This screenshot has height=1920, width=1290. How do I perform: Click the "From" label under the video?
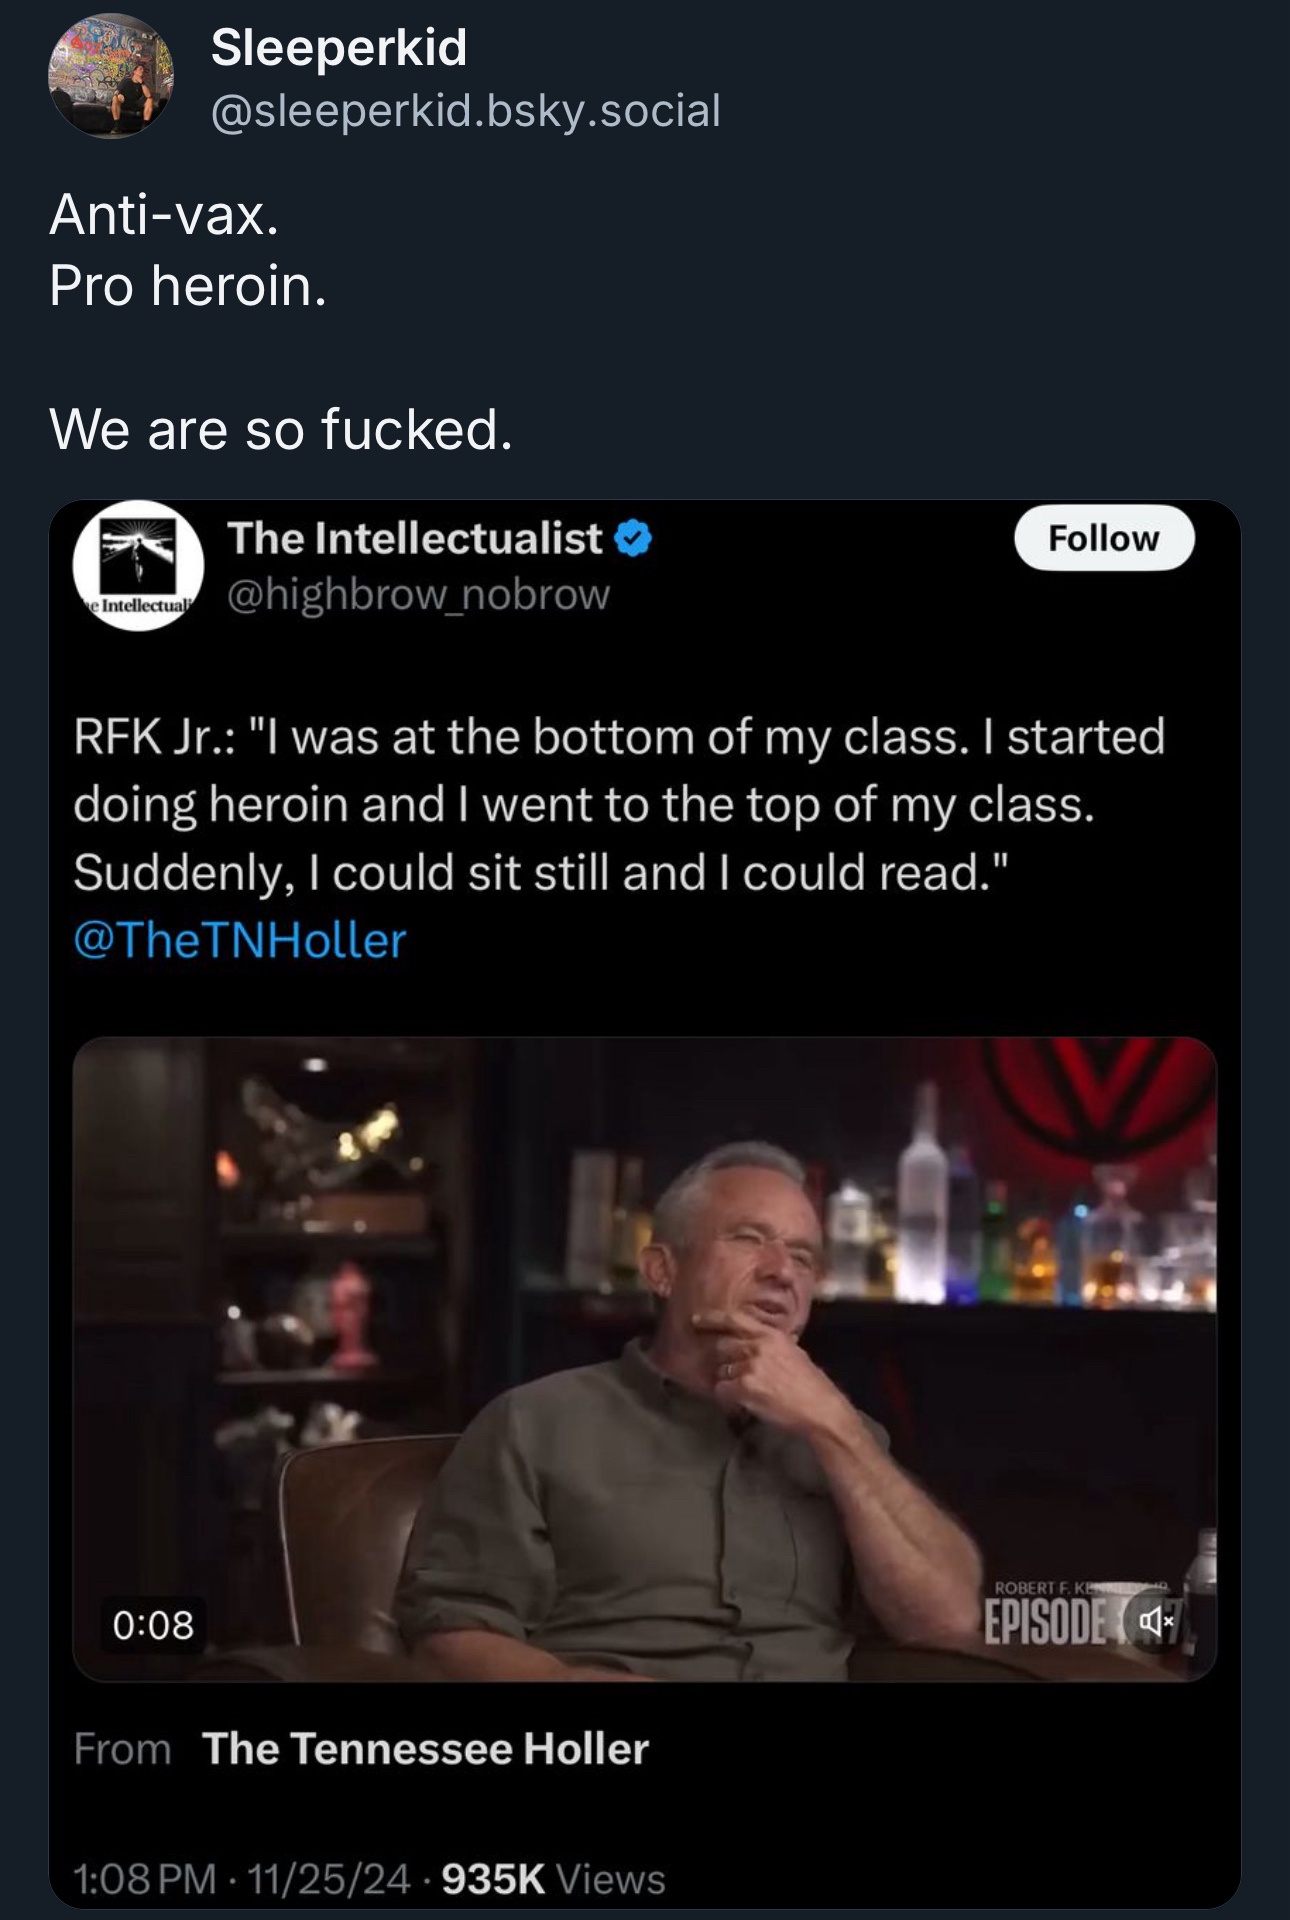pyautogui.click(x=122, y=1750)
